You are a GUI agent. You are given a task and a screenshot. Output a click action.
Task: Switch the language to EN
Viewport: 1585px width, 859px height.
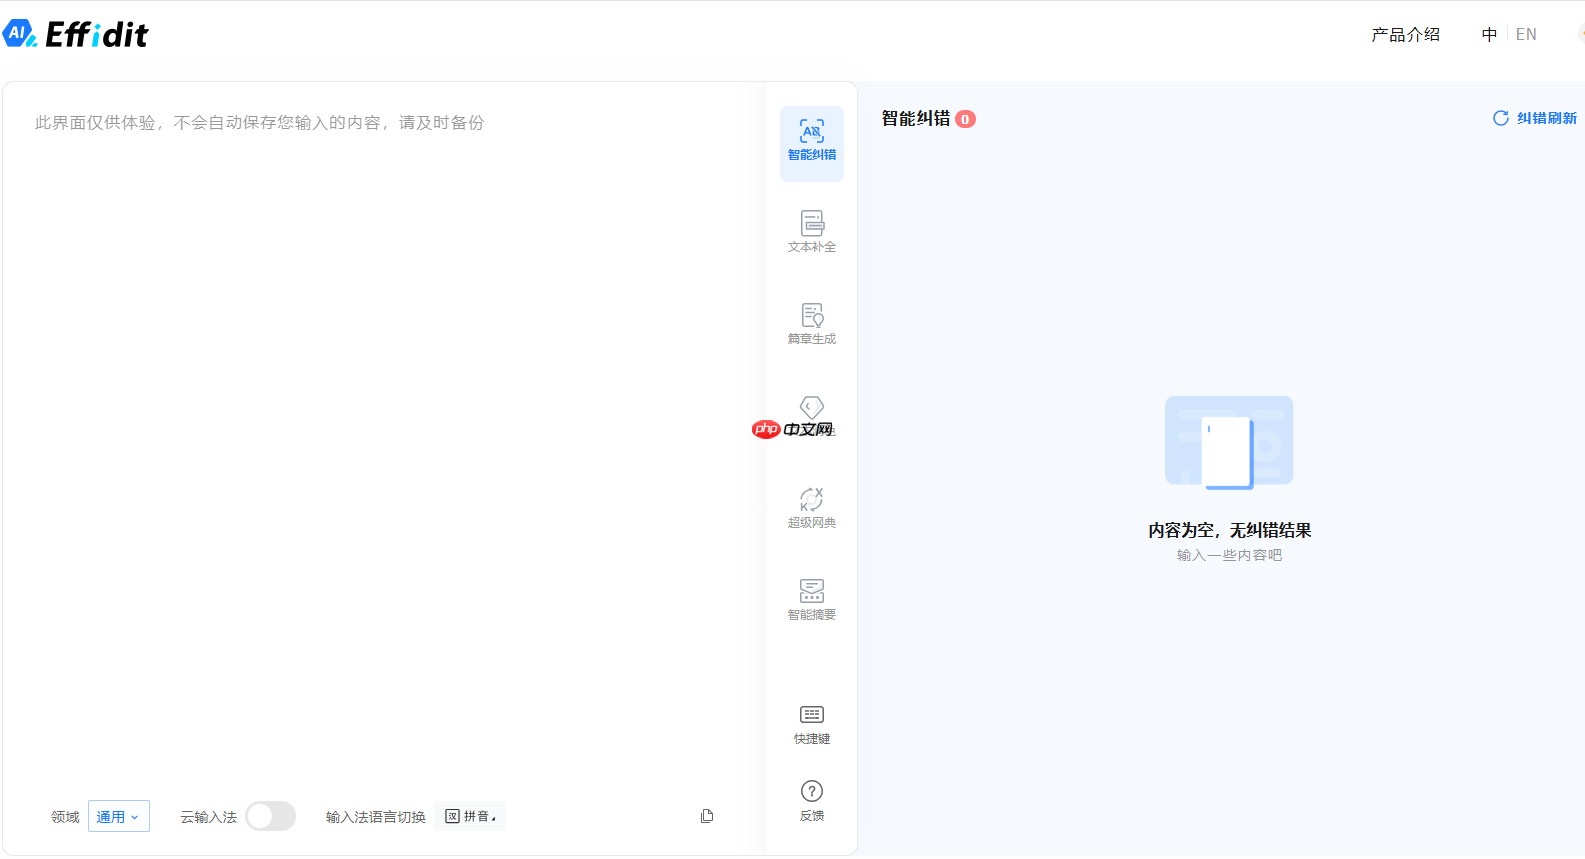pyautogui.click(x=1526, y=35)
